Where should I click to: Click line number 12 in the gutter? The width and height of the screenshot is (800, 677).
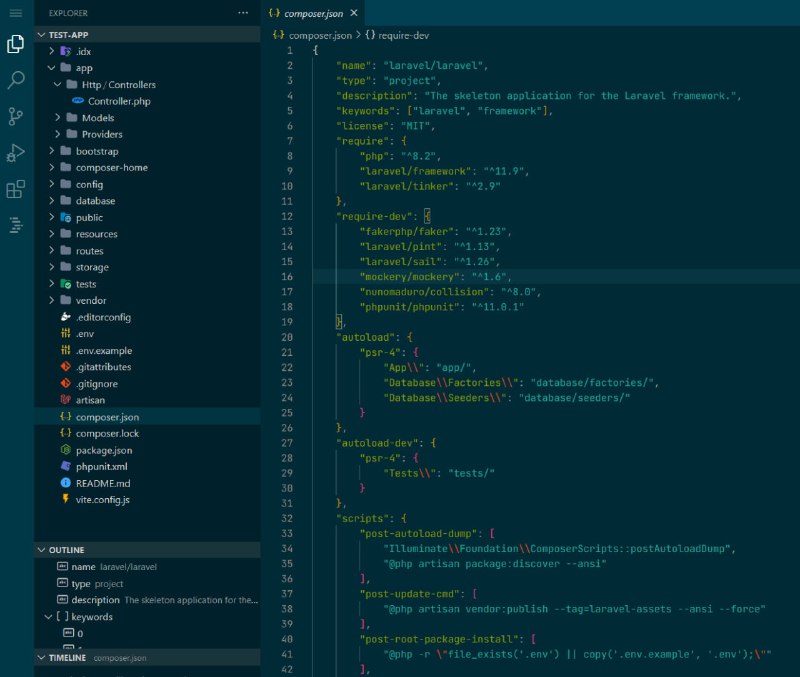click(287, 216)
